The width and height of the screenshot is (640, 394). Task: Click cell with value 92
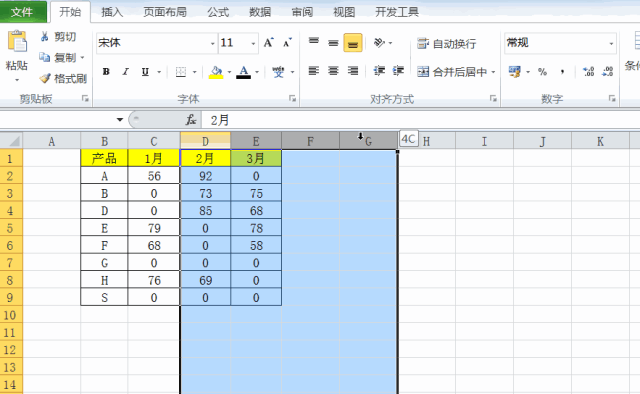pyautogui.click(x=205, y=176)
